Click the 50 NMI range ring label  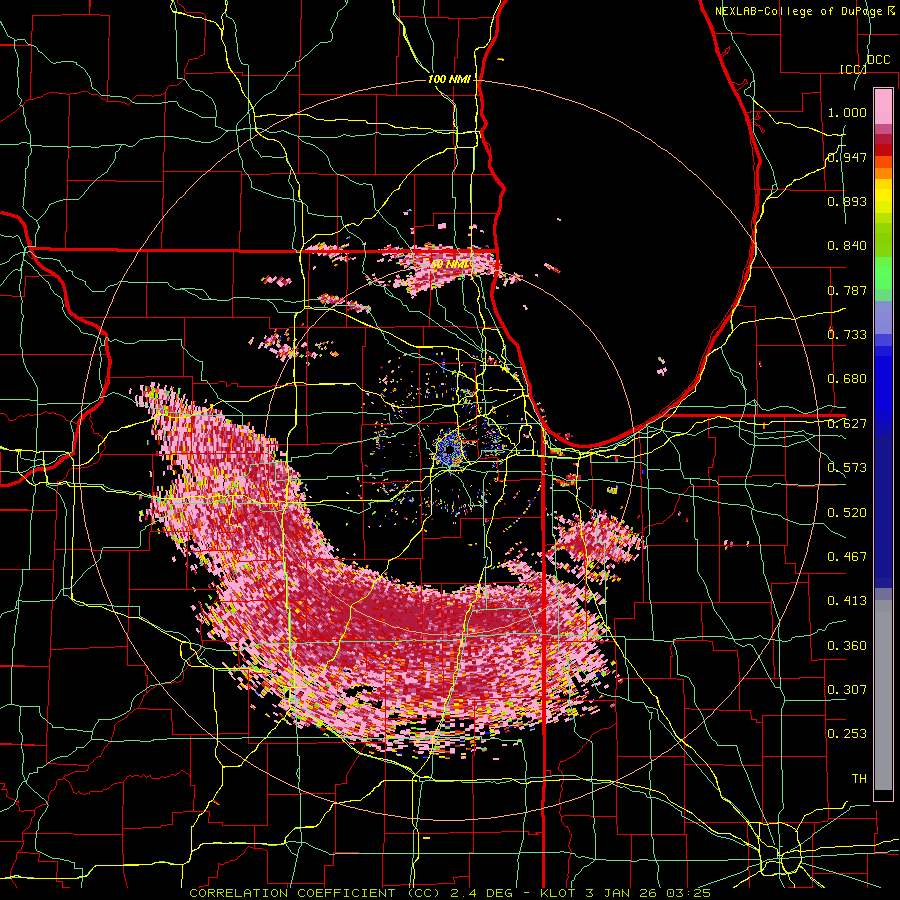click(451, 264)
